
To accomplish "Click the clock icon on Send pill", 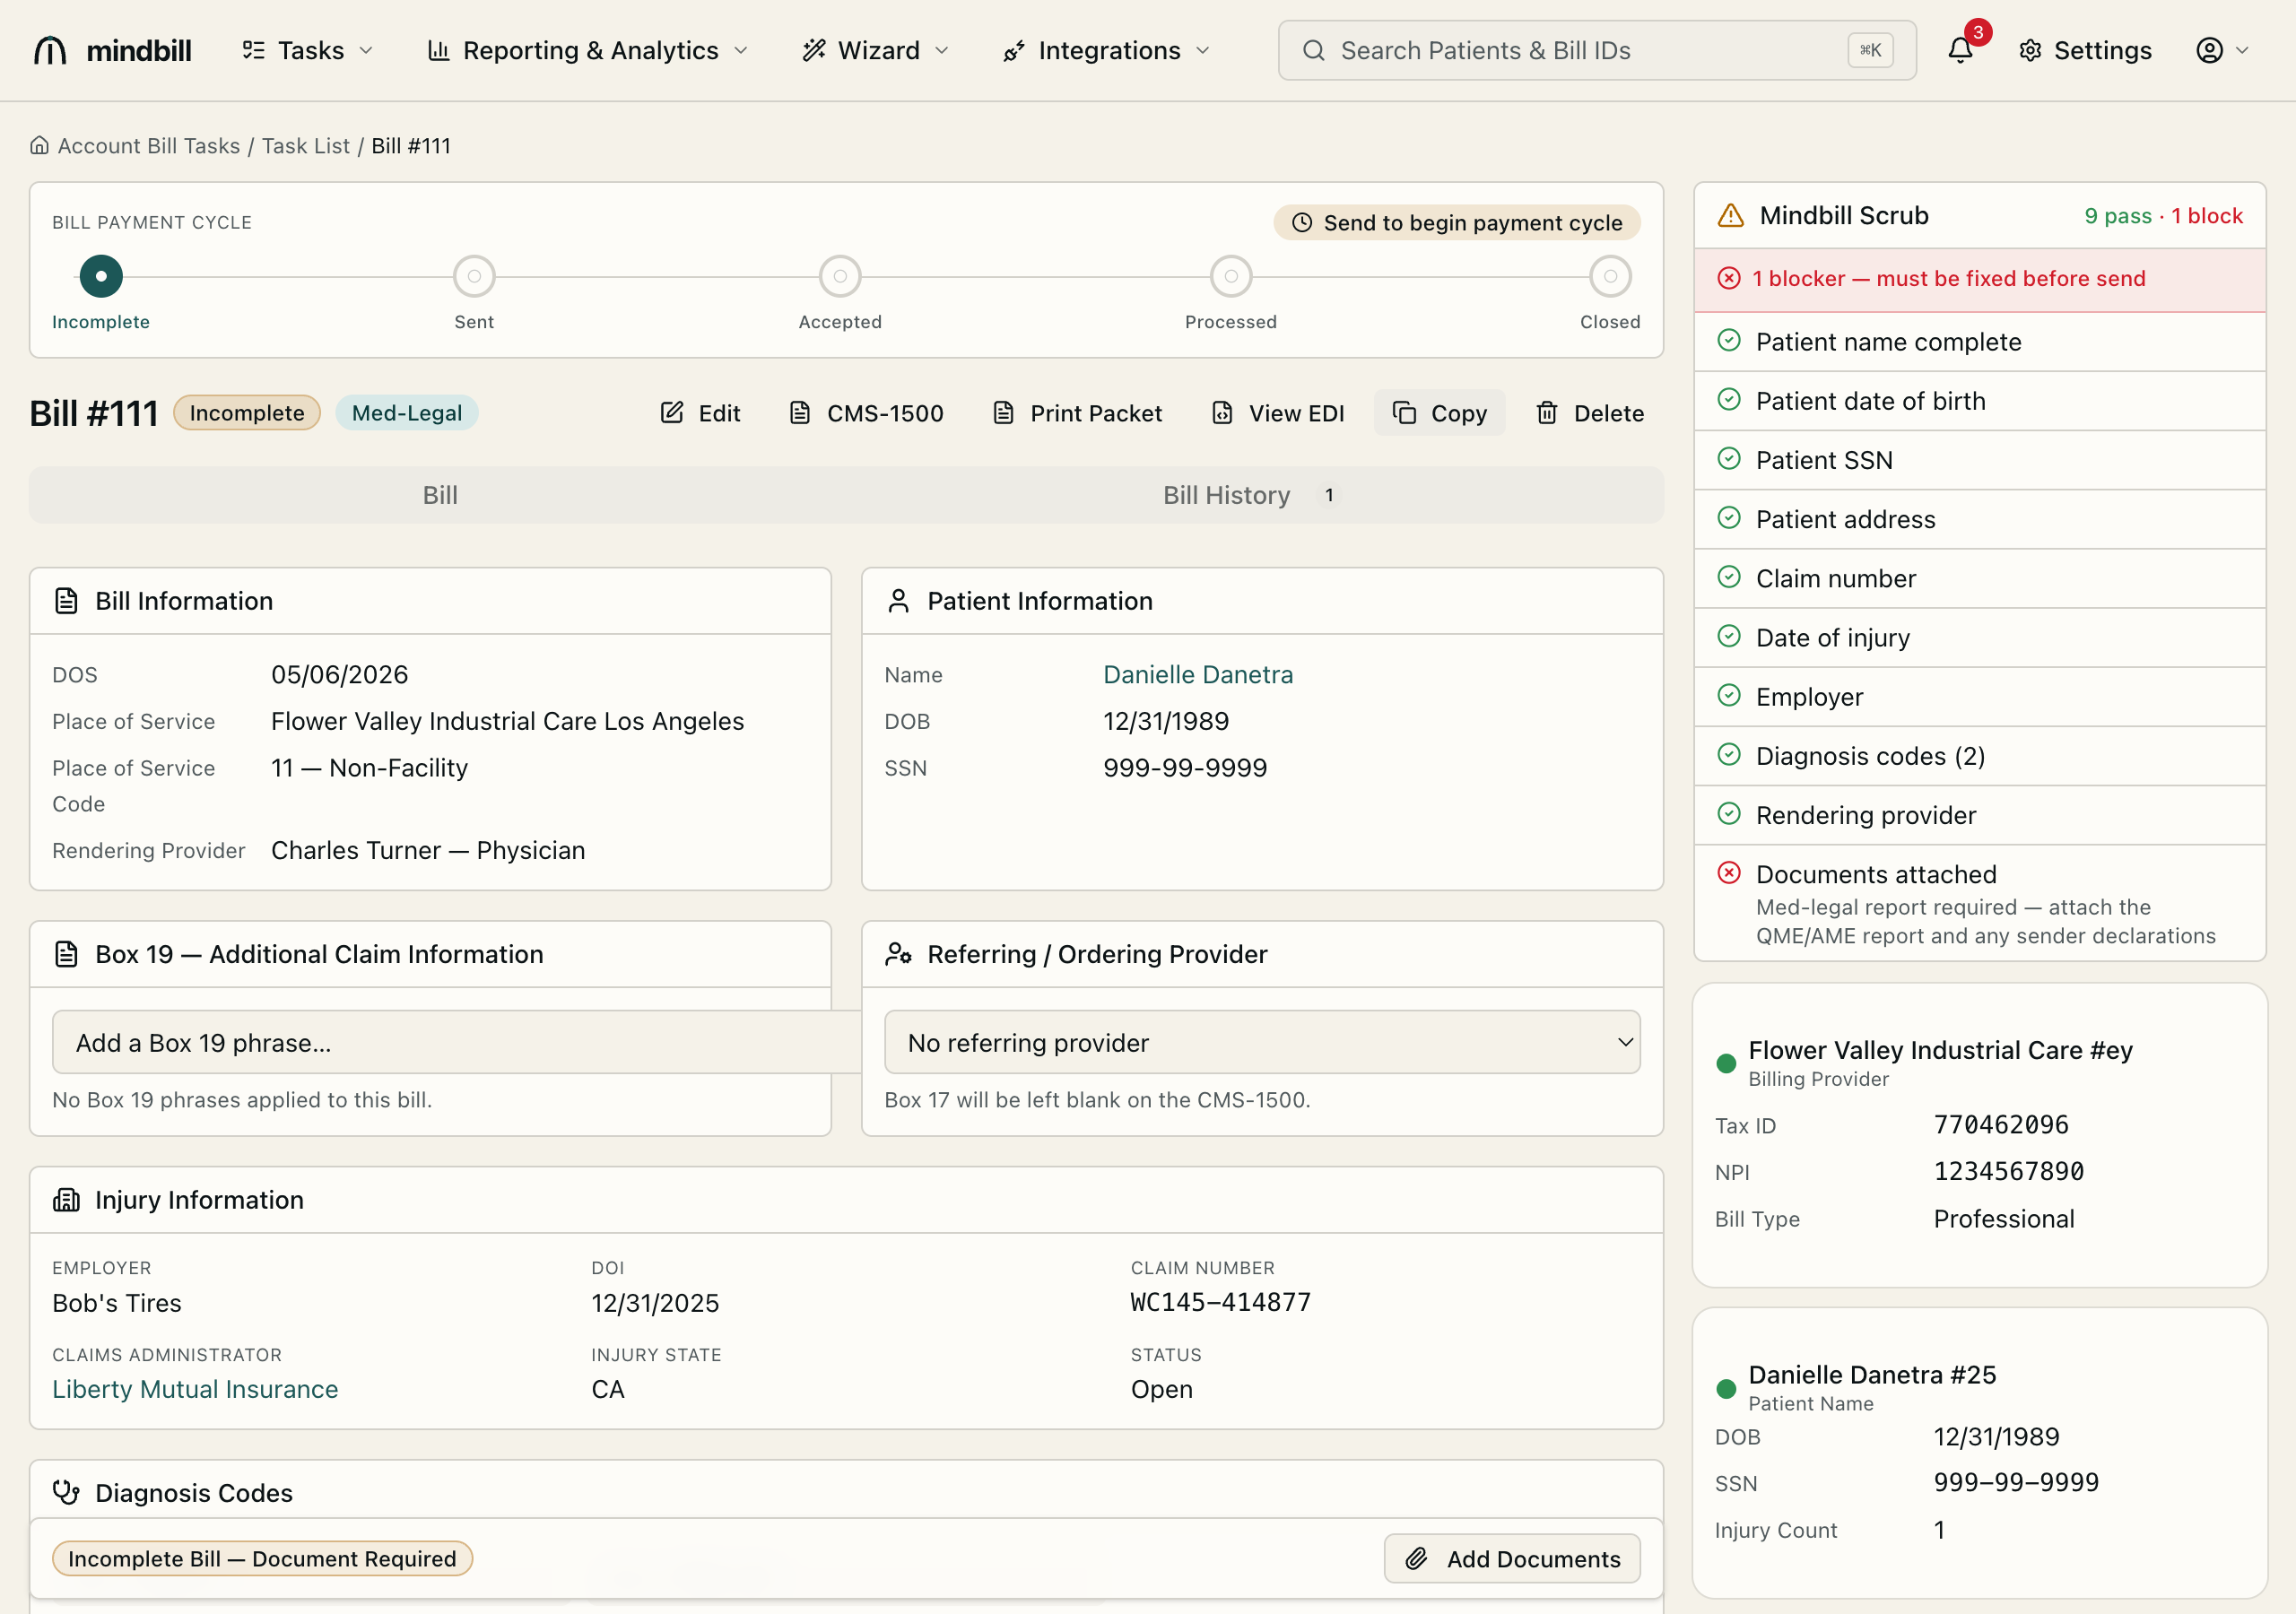I will (x=1302, y=222).
